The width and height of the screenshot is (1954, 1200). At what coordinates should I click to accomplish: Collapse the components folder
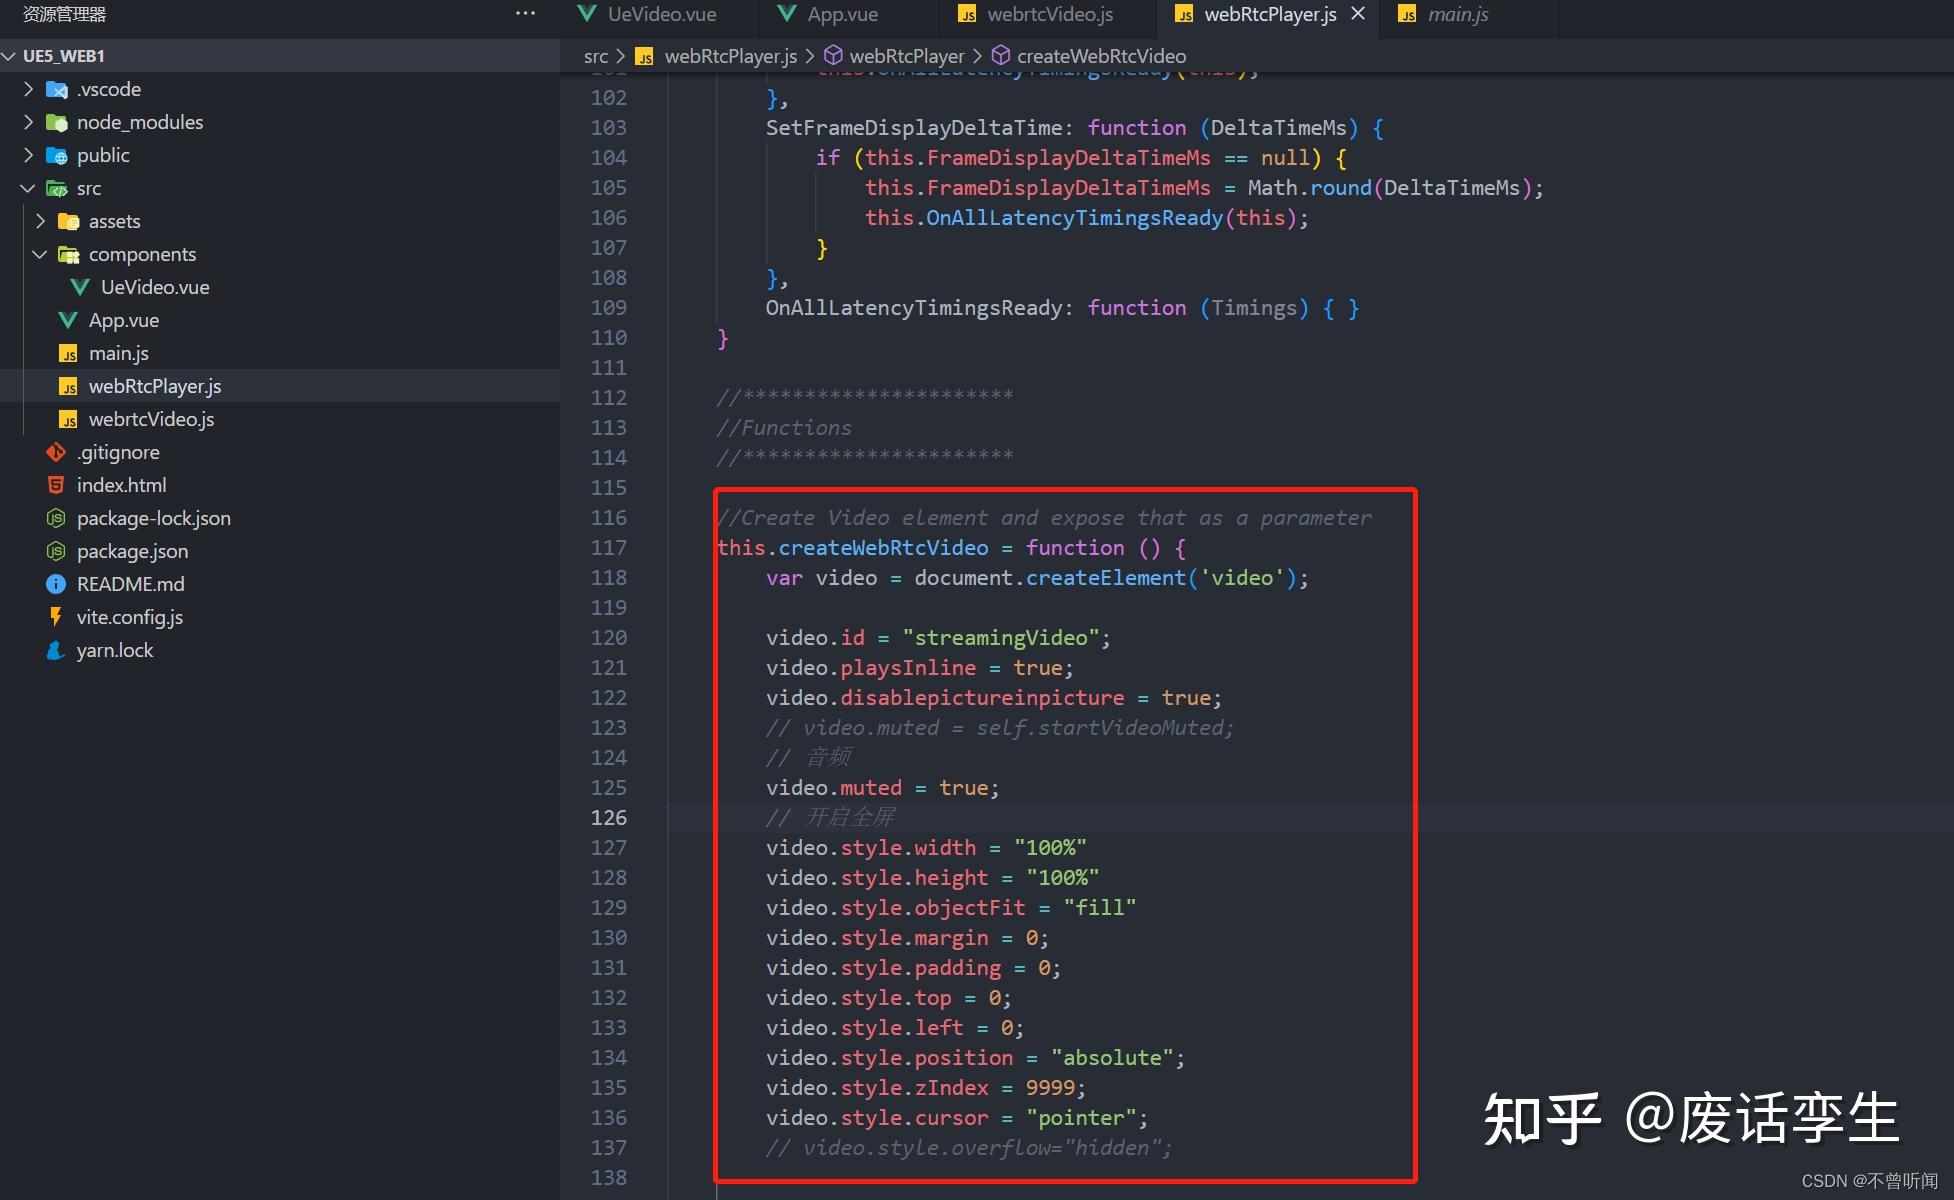point(40,254)
